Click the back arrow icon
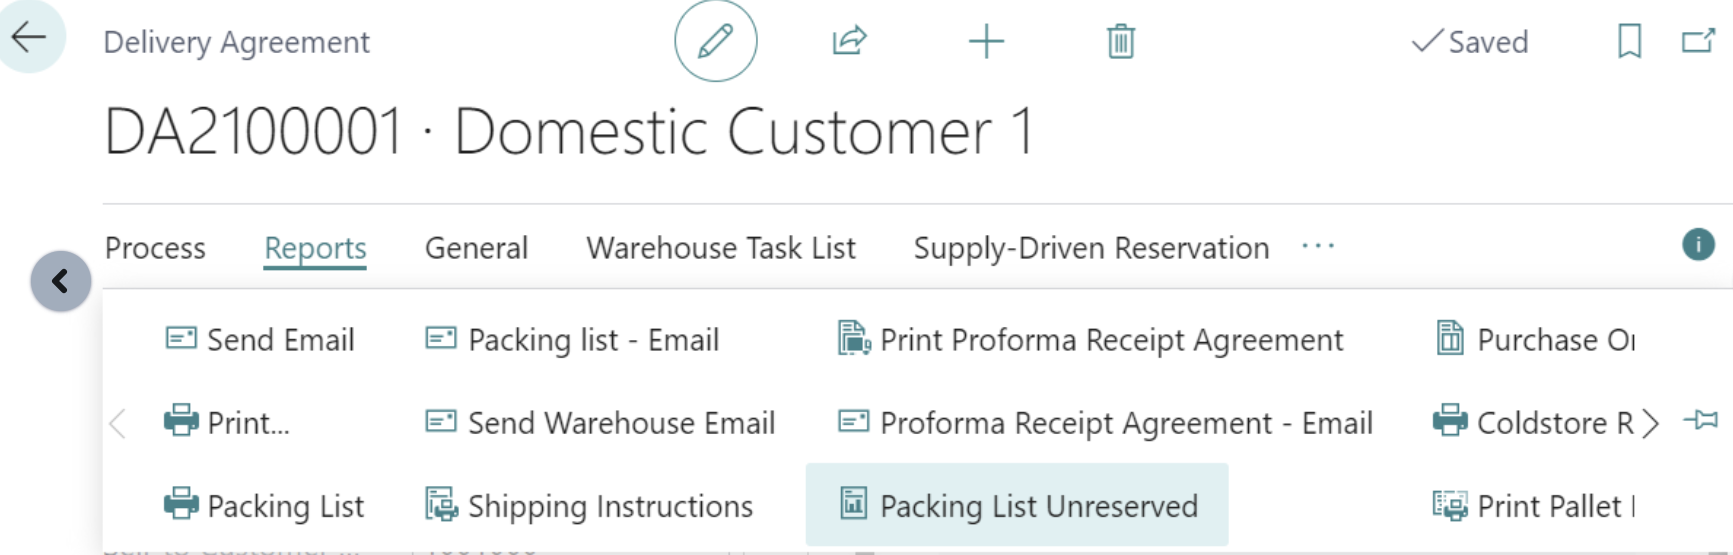 (x=29, y=38)
